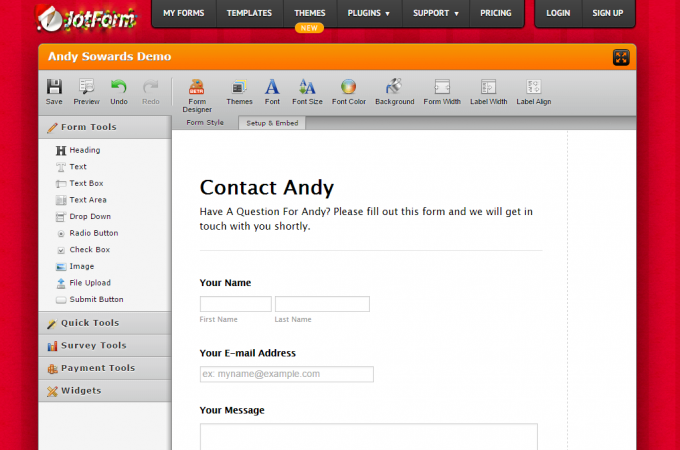Open the Templates page
680x450 pixels.
[x=249, y=13]
